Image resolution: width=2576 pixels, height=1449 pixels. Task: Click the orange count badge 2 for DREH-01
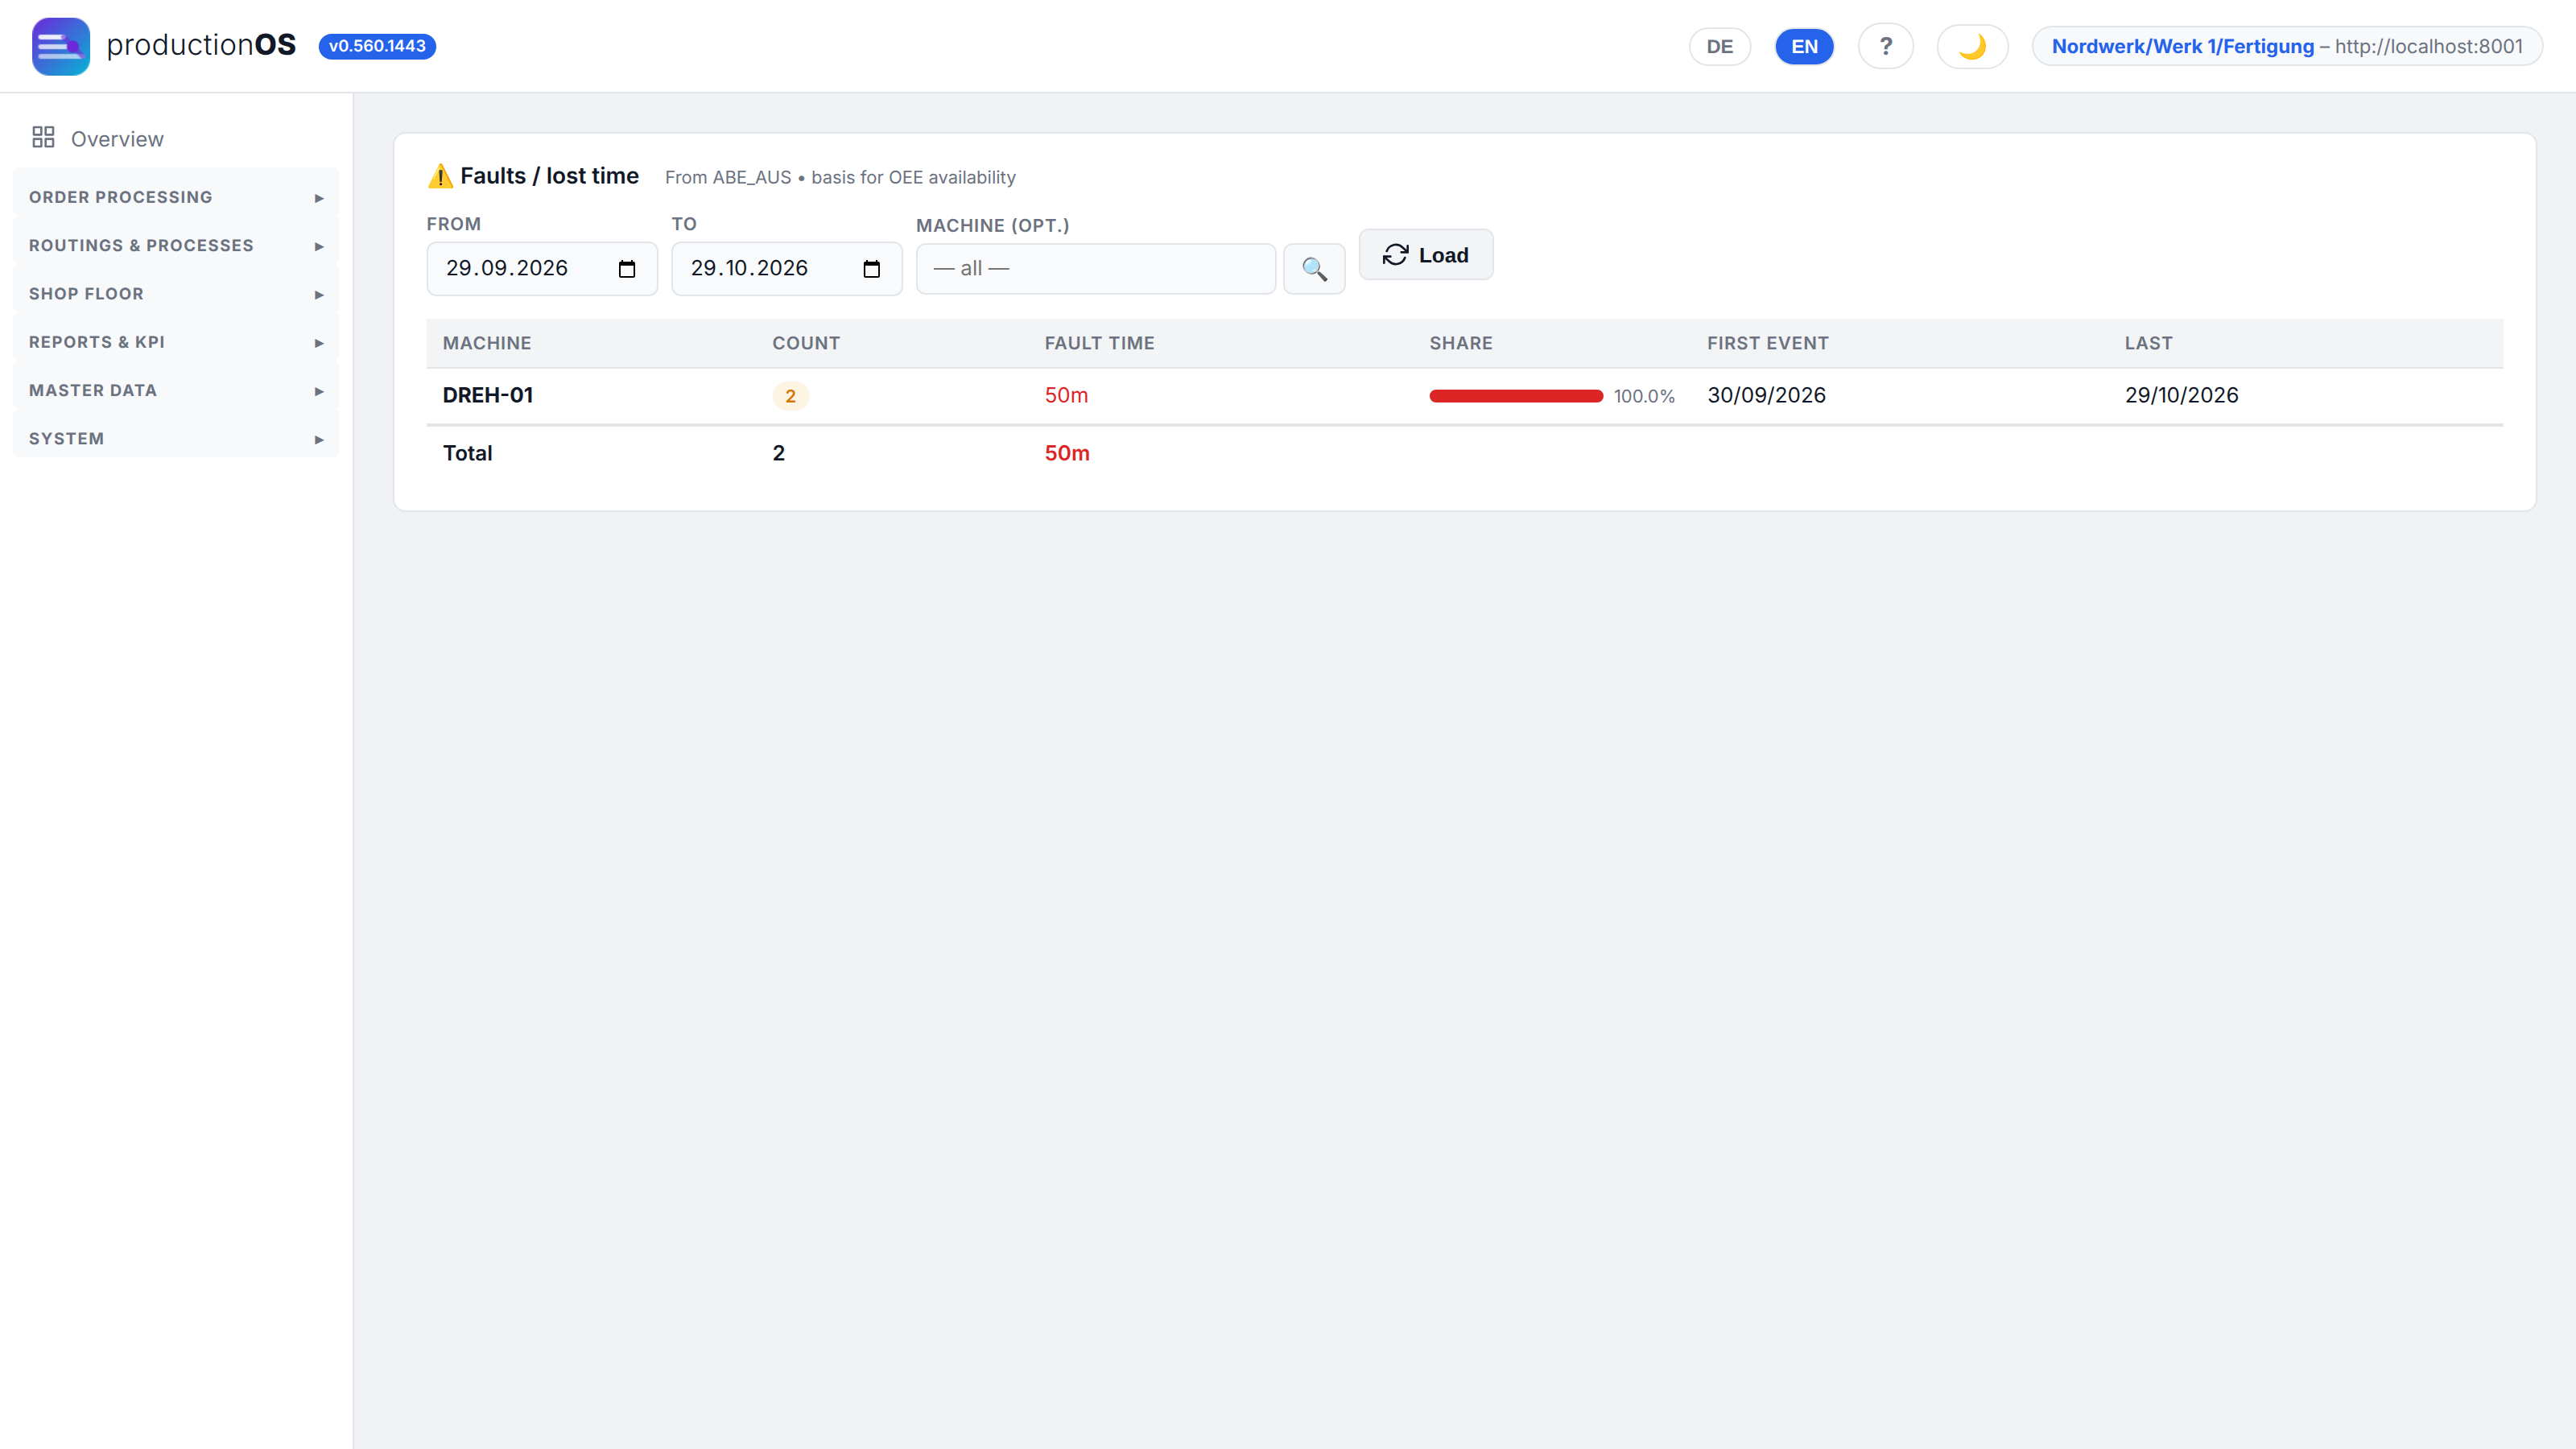790,396
